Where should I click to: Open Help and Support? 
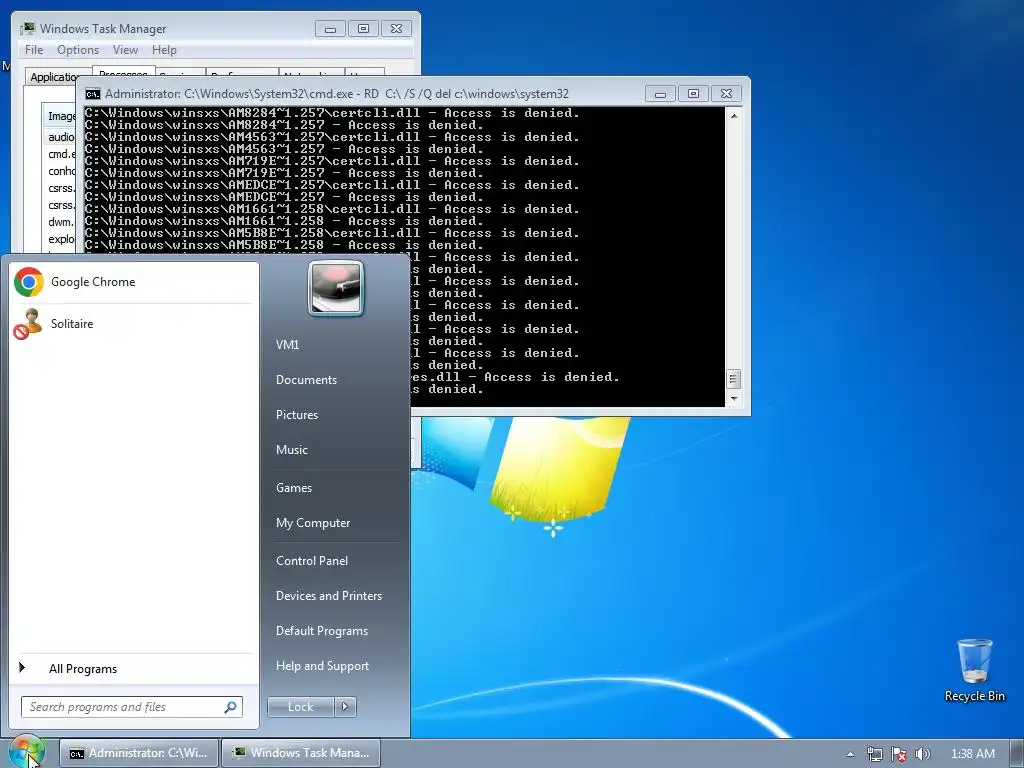pyautogui.click(x=323, y=666)
